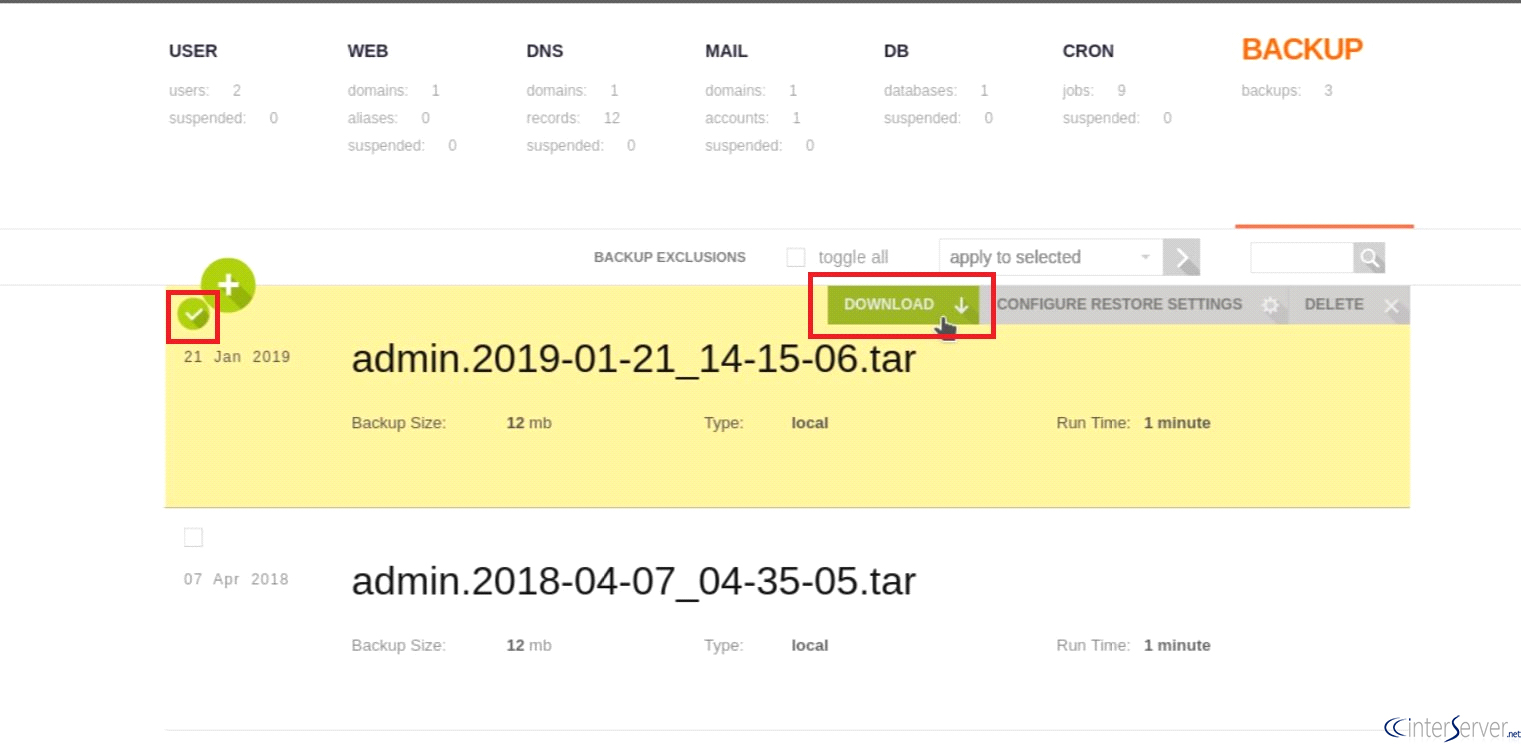Screen dimensions: 1521x744
Task: Tick the toggle all checkbox
Action: pyautogui.click(x=796, y=257)
